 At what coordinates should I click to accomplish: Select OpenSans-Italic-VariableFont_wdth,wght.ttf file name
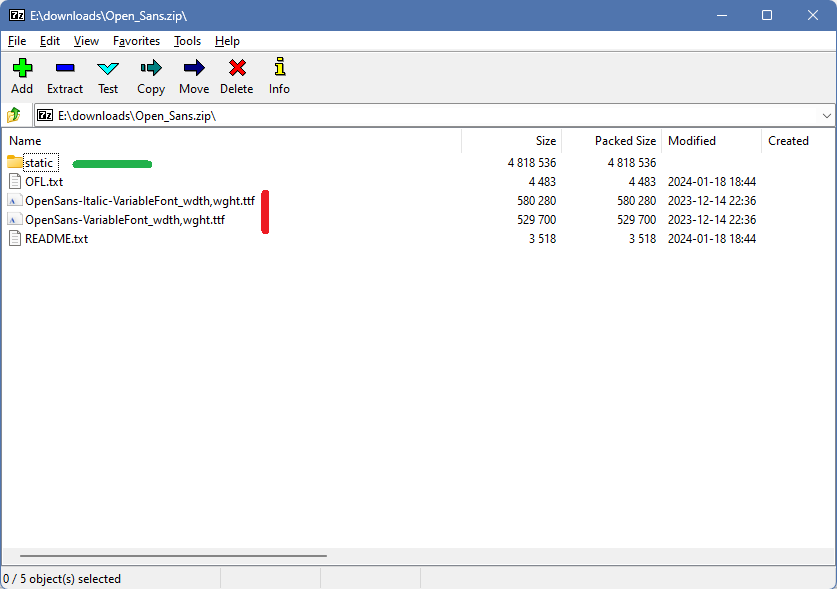(x=140, y=201)
